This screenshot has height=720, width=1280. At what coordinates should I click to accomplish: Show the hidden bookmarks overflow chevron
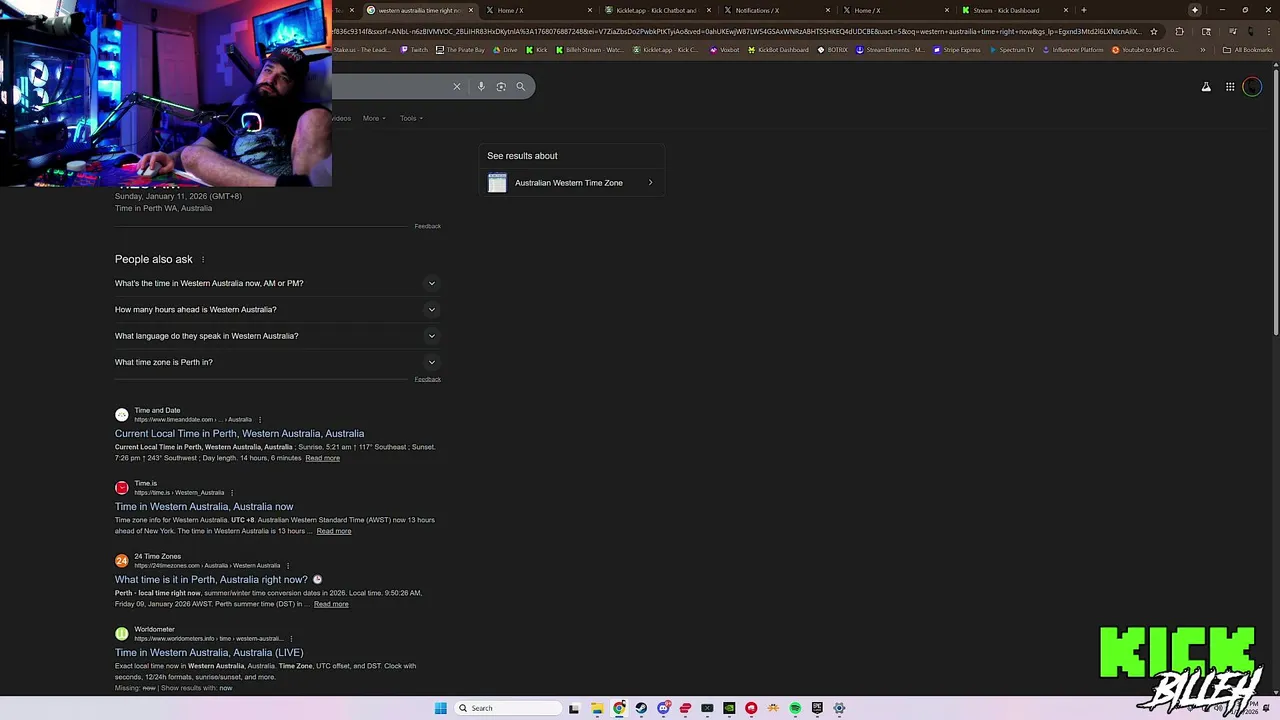[x=1203, y=50]
